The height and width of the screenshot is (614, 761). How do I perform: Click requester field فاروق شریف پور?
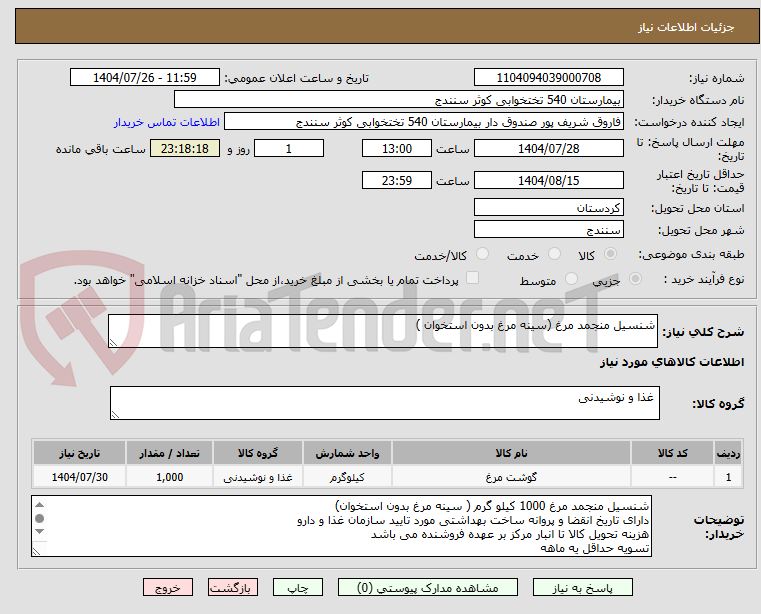[424, 121]
